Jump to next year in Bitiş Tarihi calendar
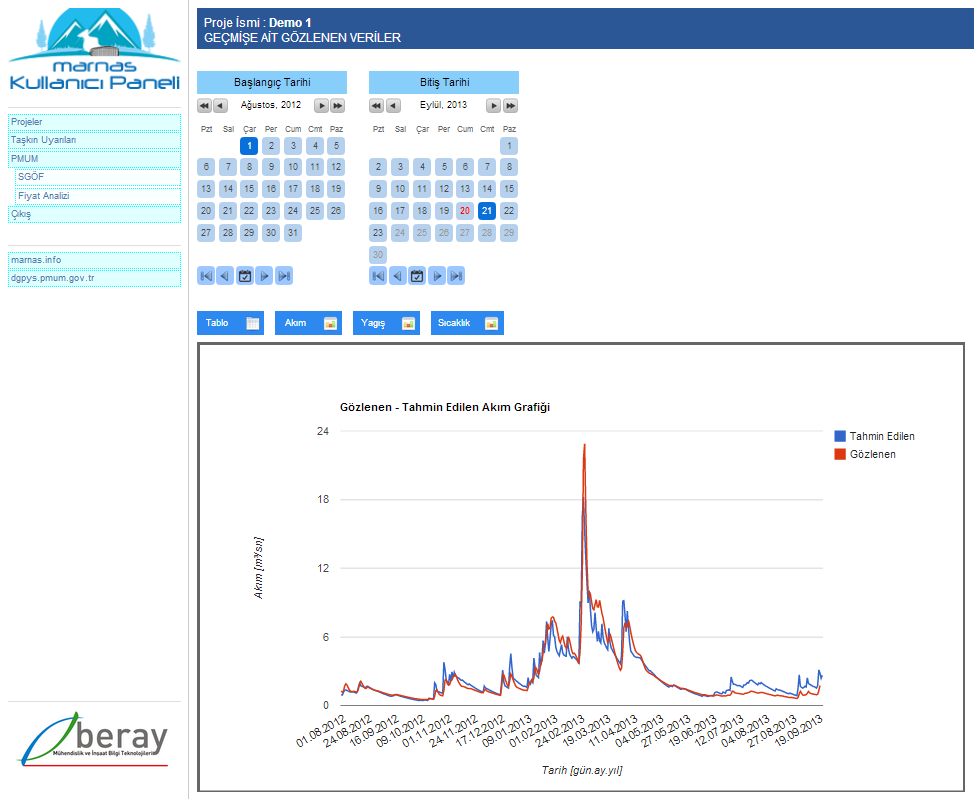Screen dimensions: 974x799 (x=510, y=105)
